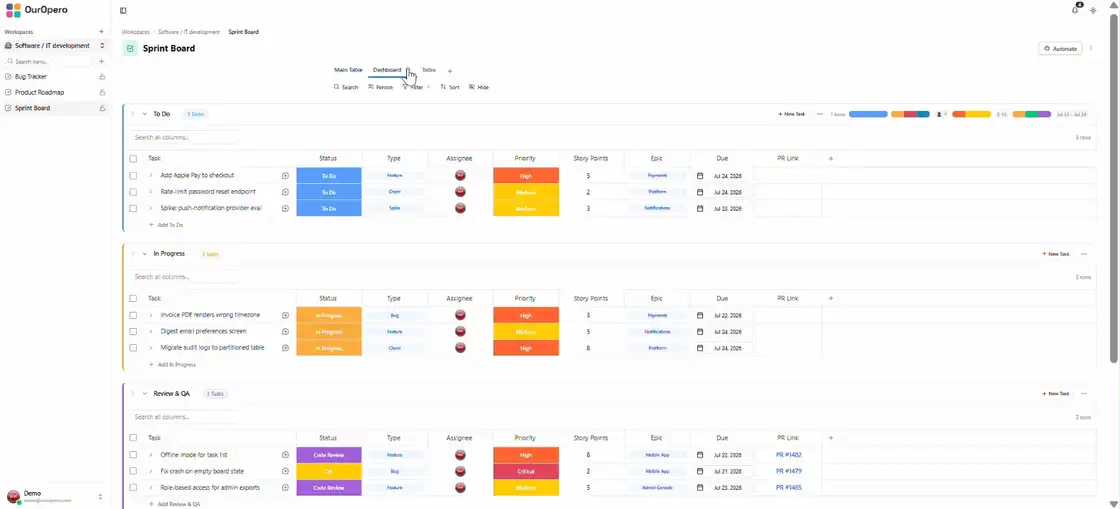This screenshot has height=509, width=1120.
Task: Check the Rate-limit password reset endpoint row
Action: [x=133, y=192]
